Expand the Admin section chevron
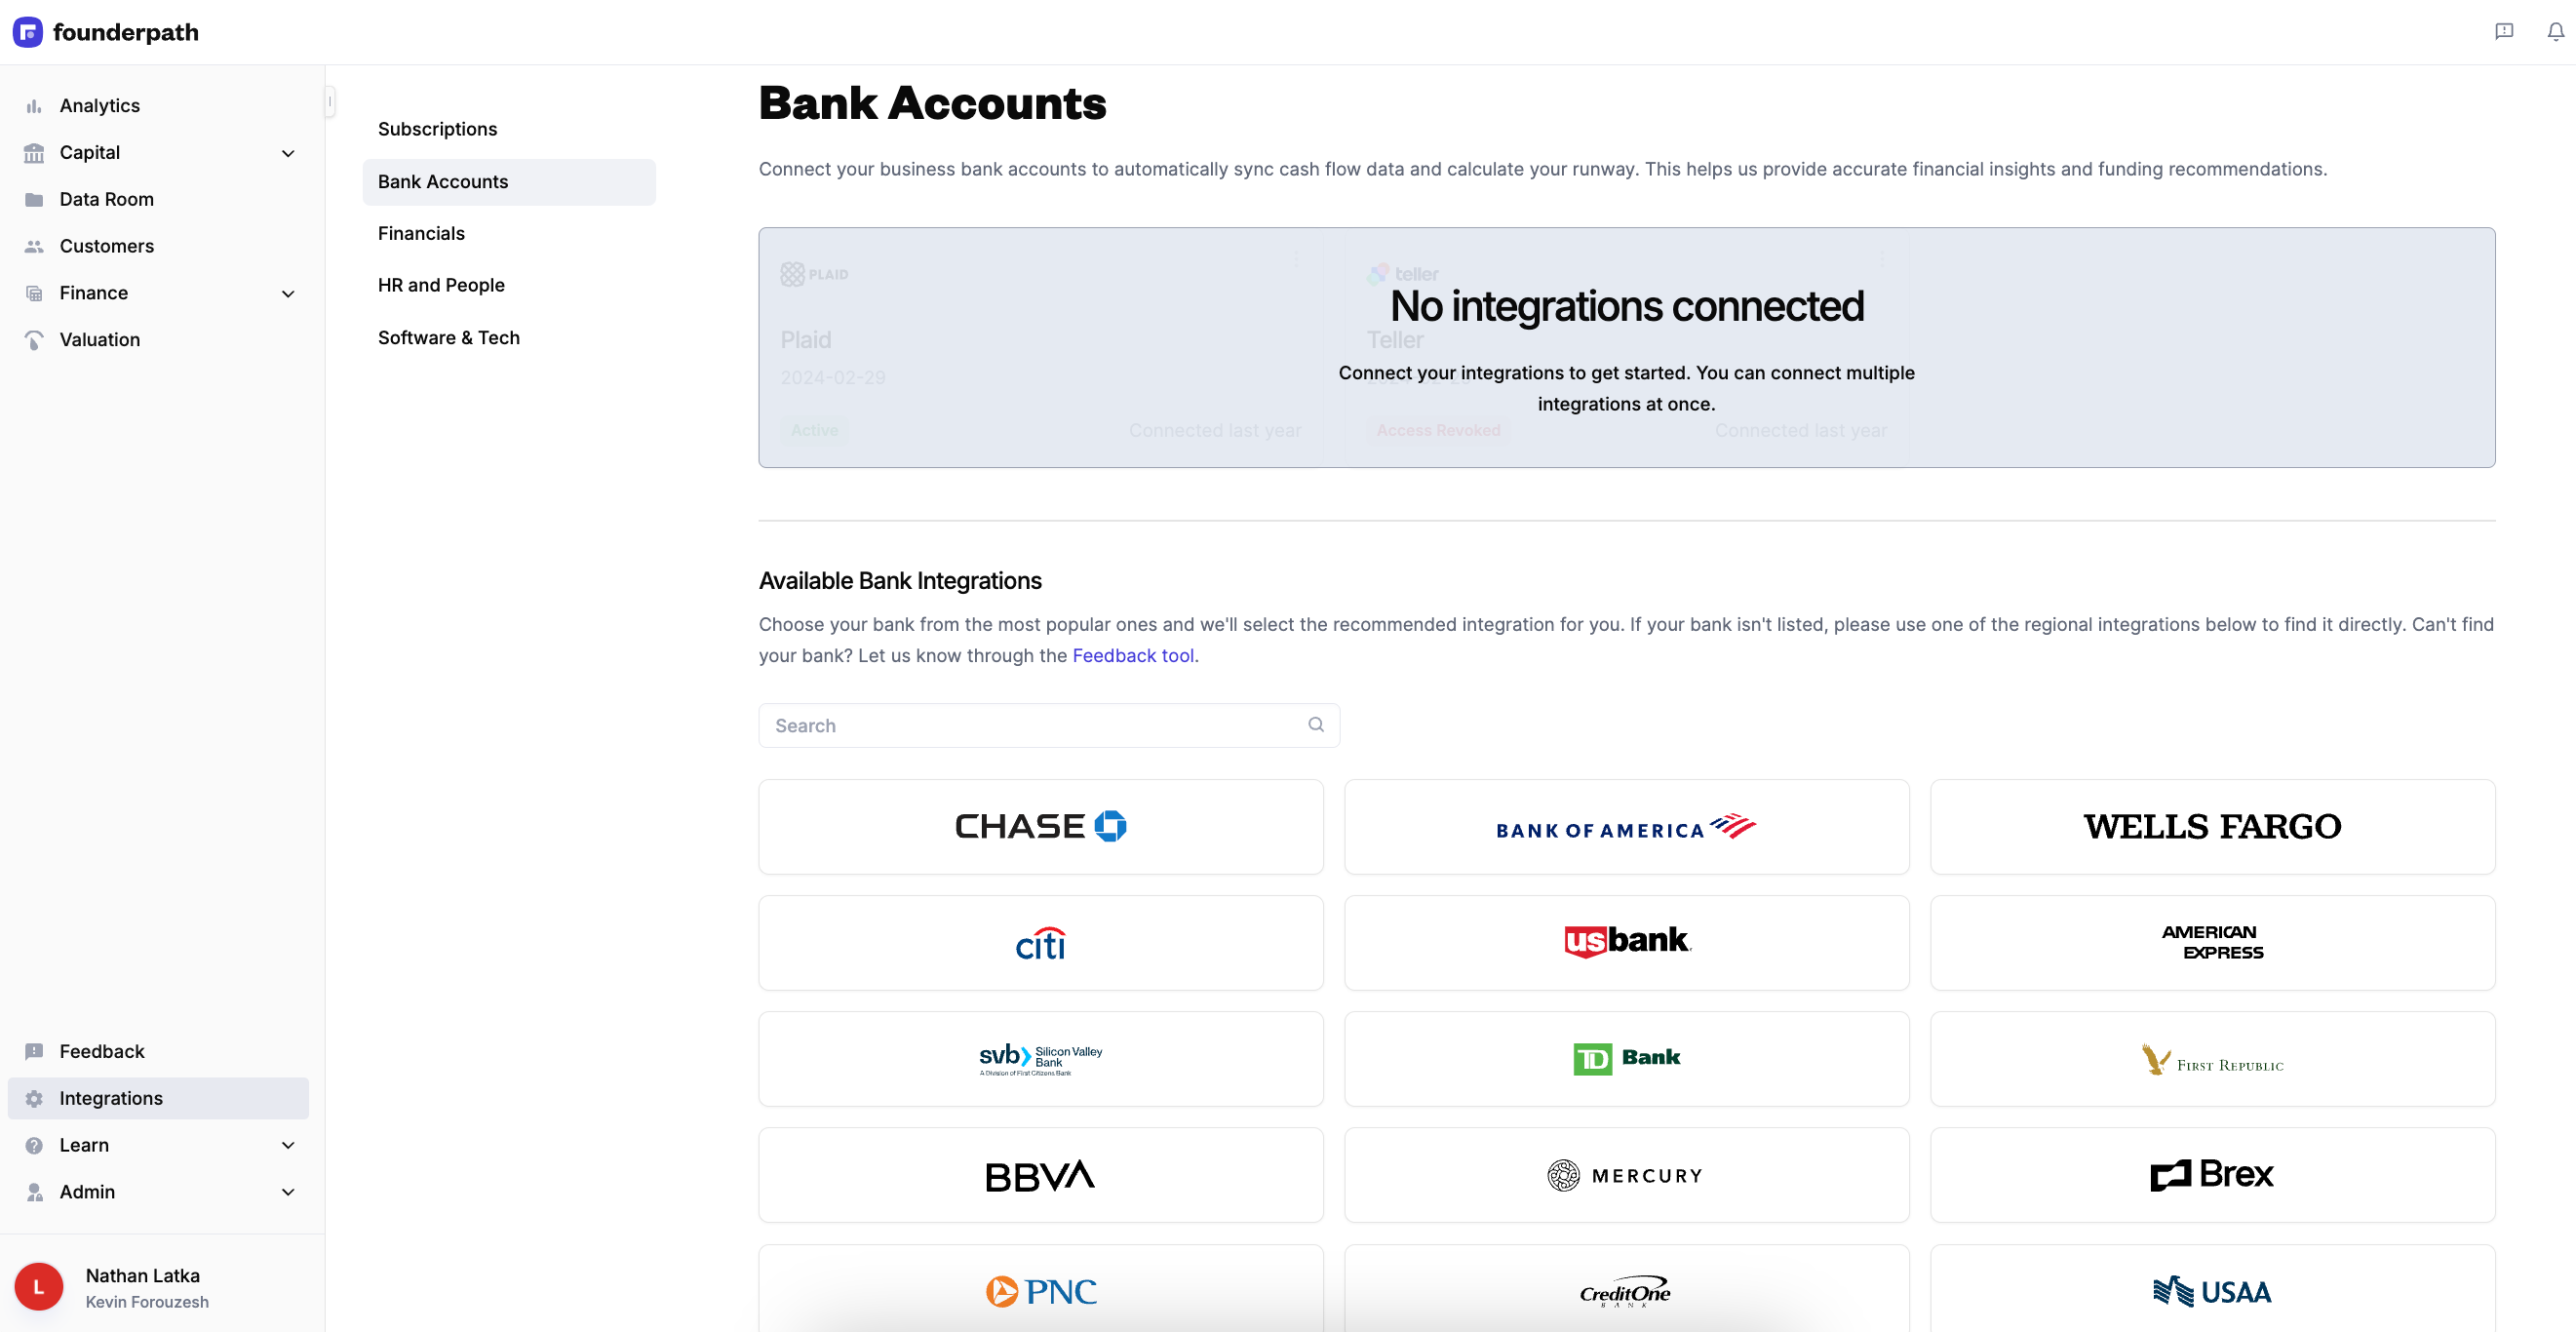2576x1332 pixels. pyautogui.click(x=288, y=1193)
